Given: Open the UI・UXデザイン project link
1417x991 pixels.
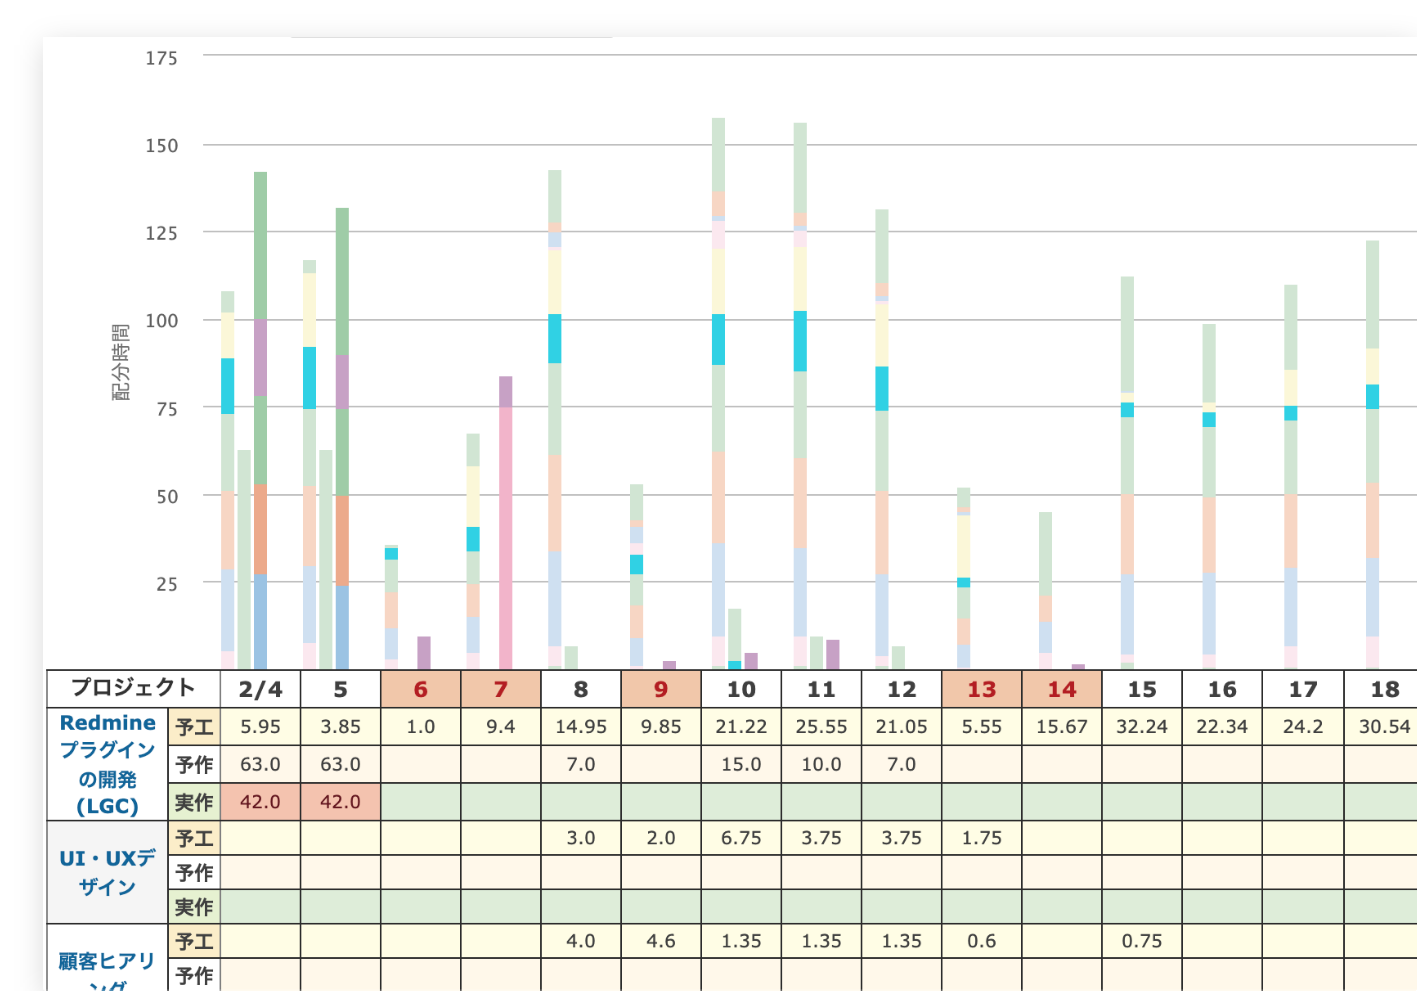Looking at the screenshot, I should click(107, 872).
